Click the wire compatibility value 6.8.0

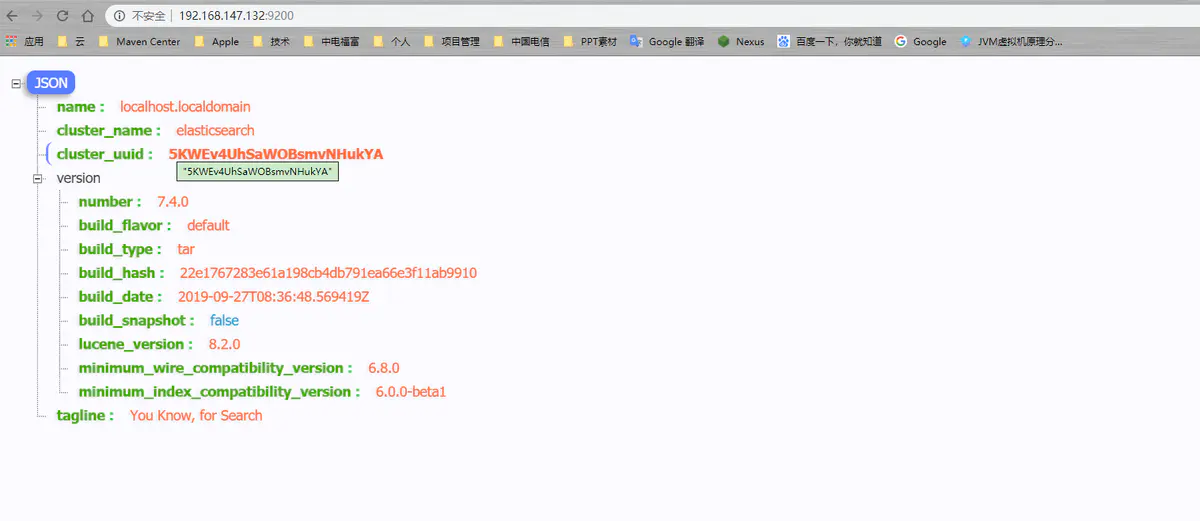coord(384,368)
